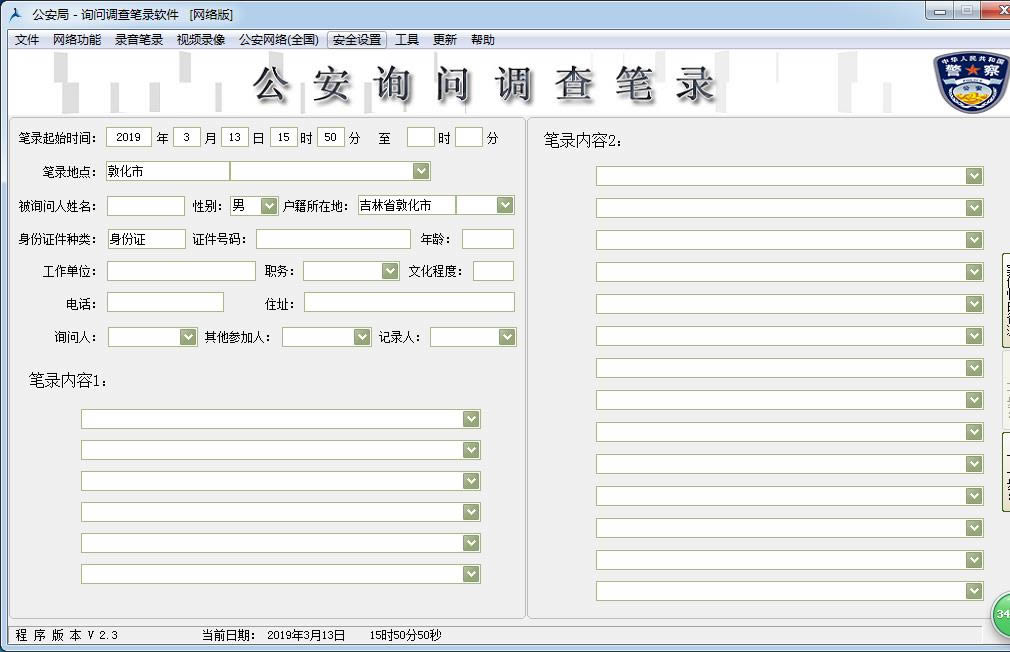Click the 安全设置 menu item

(357, 40)
